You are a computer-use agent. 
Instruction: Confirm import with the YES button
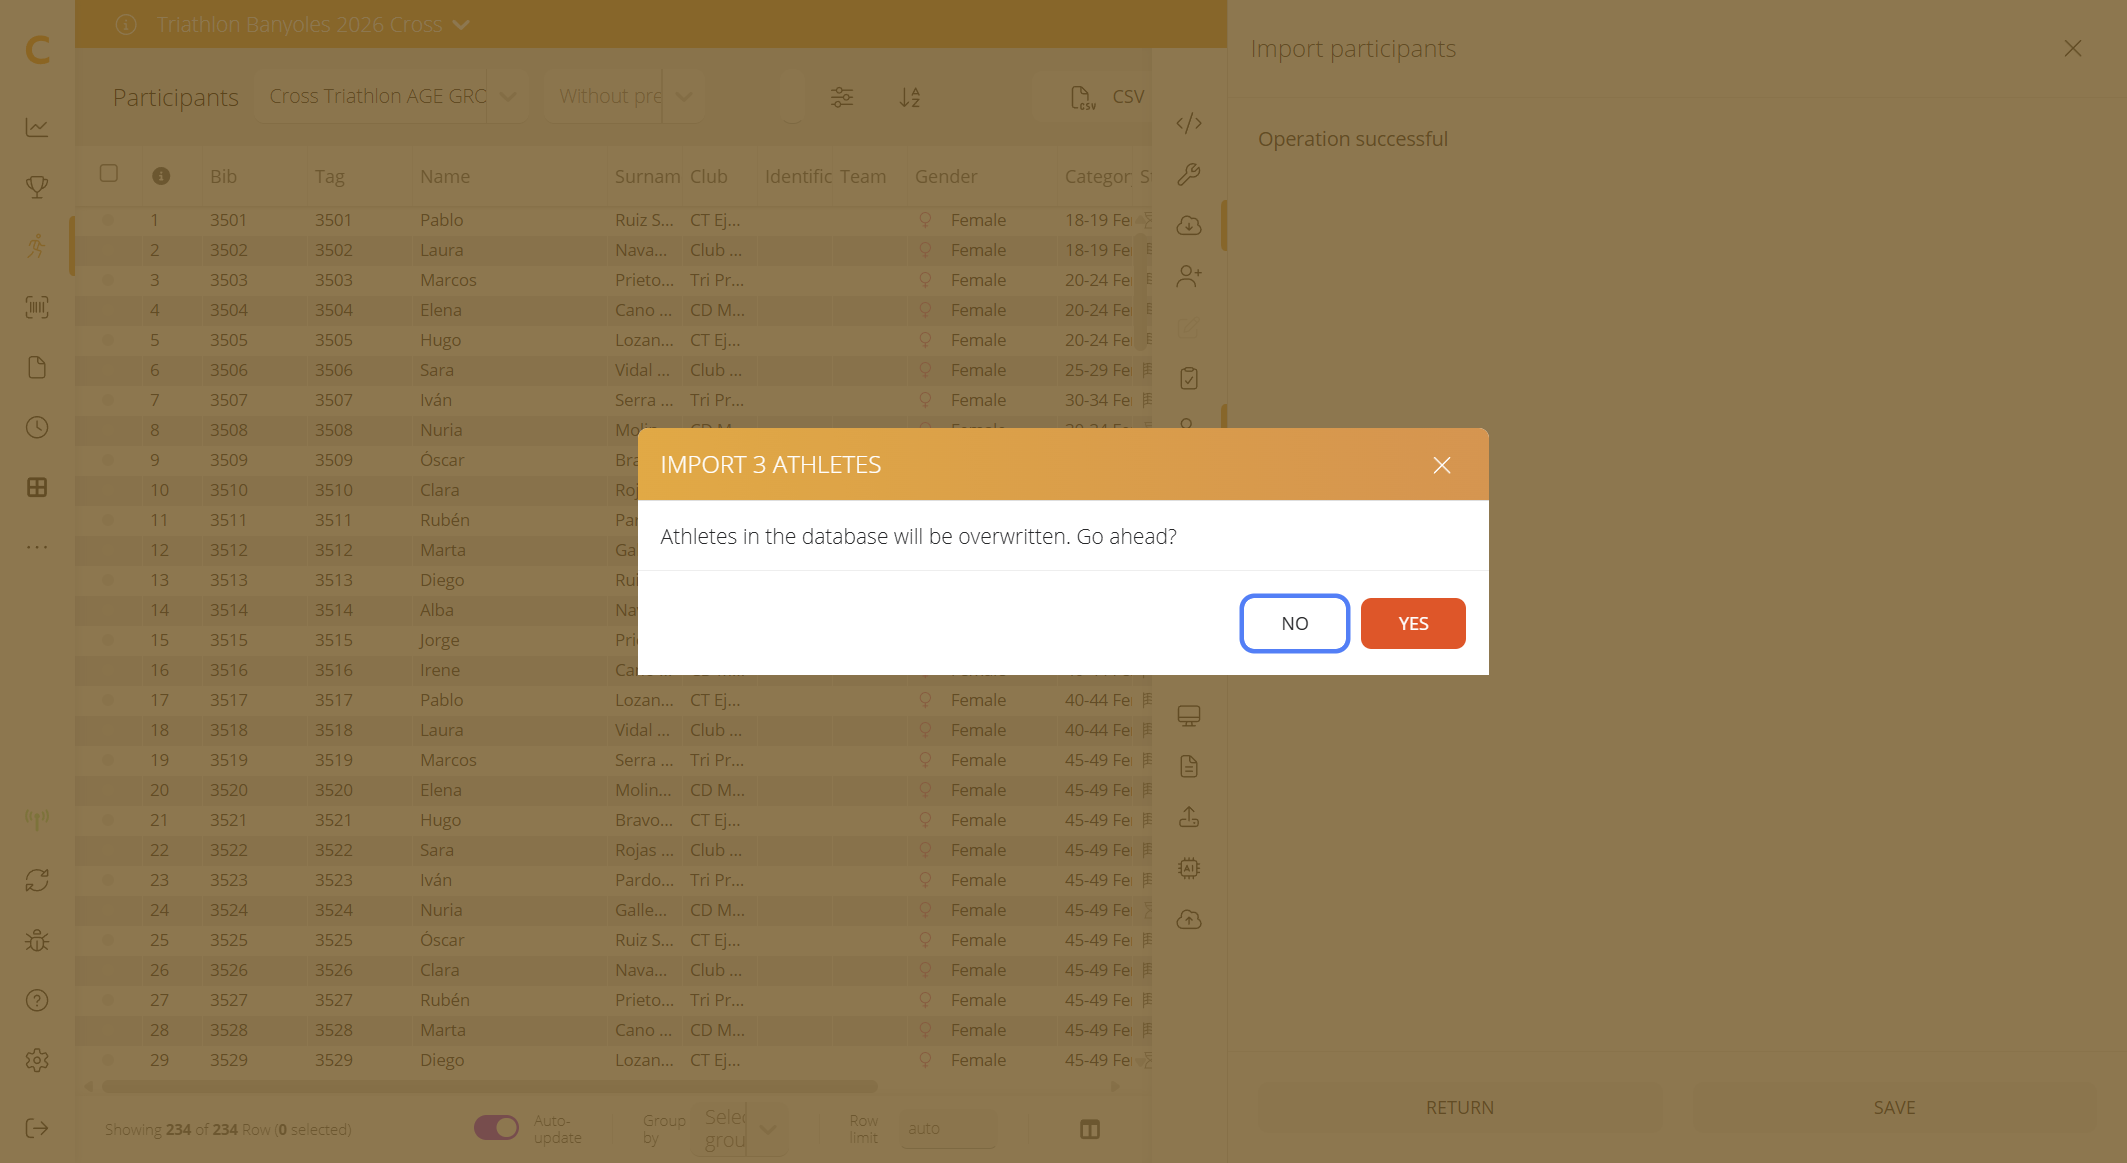pyautogui.click(x=1413, y=623)
